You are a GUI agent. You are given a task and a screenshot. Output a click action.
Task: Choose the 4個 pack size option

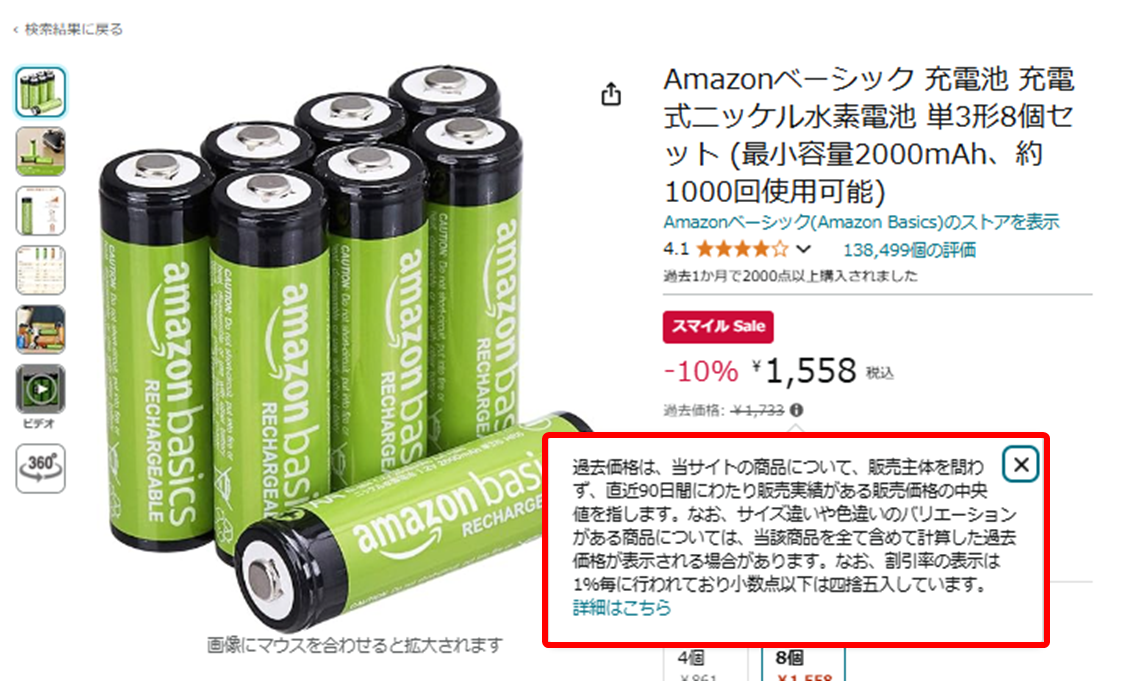(704, 665)
